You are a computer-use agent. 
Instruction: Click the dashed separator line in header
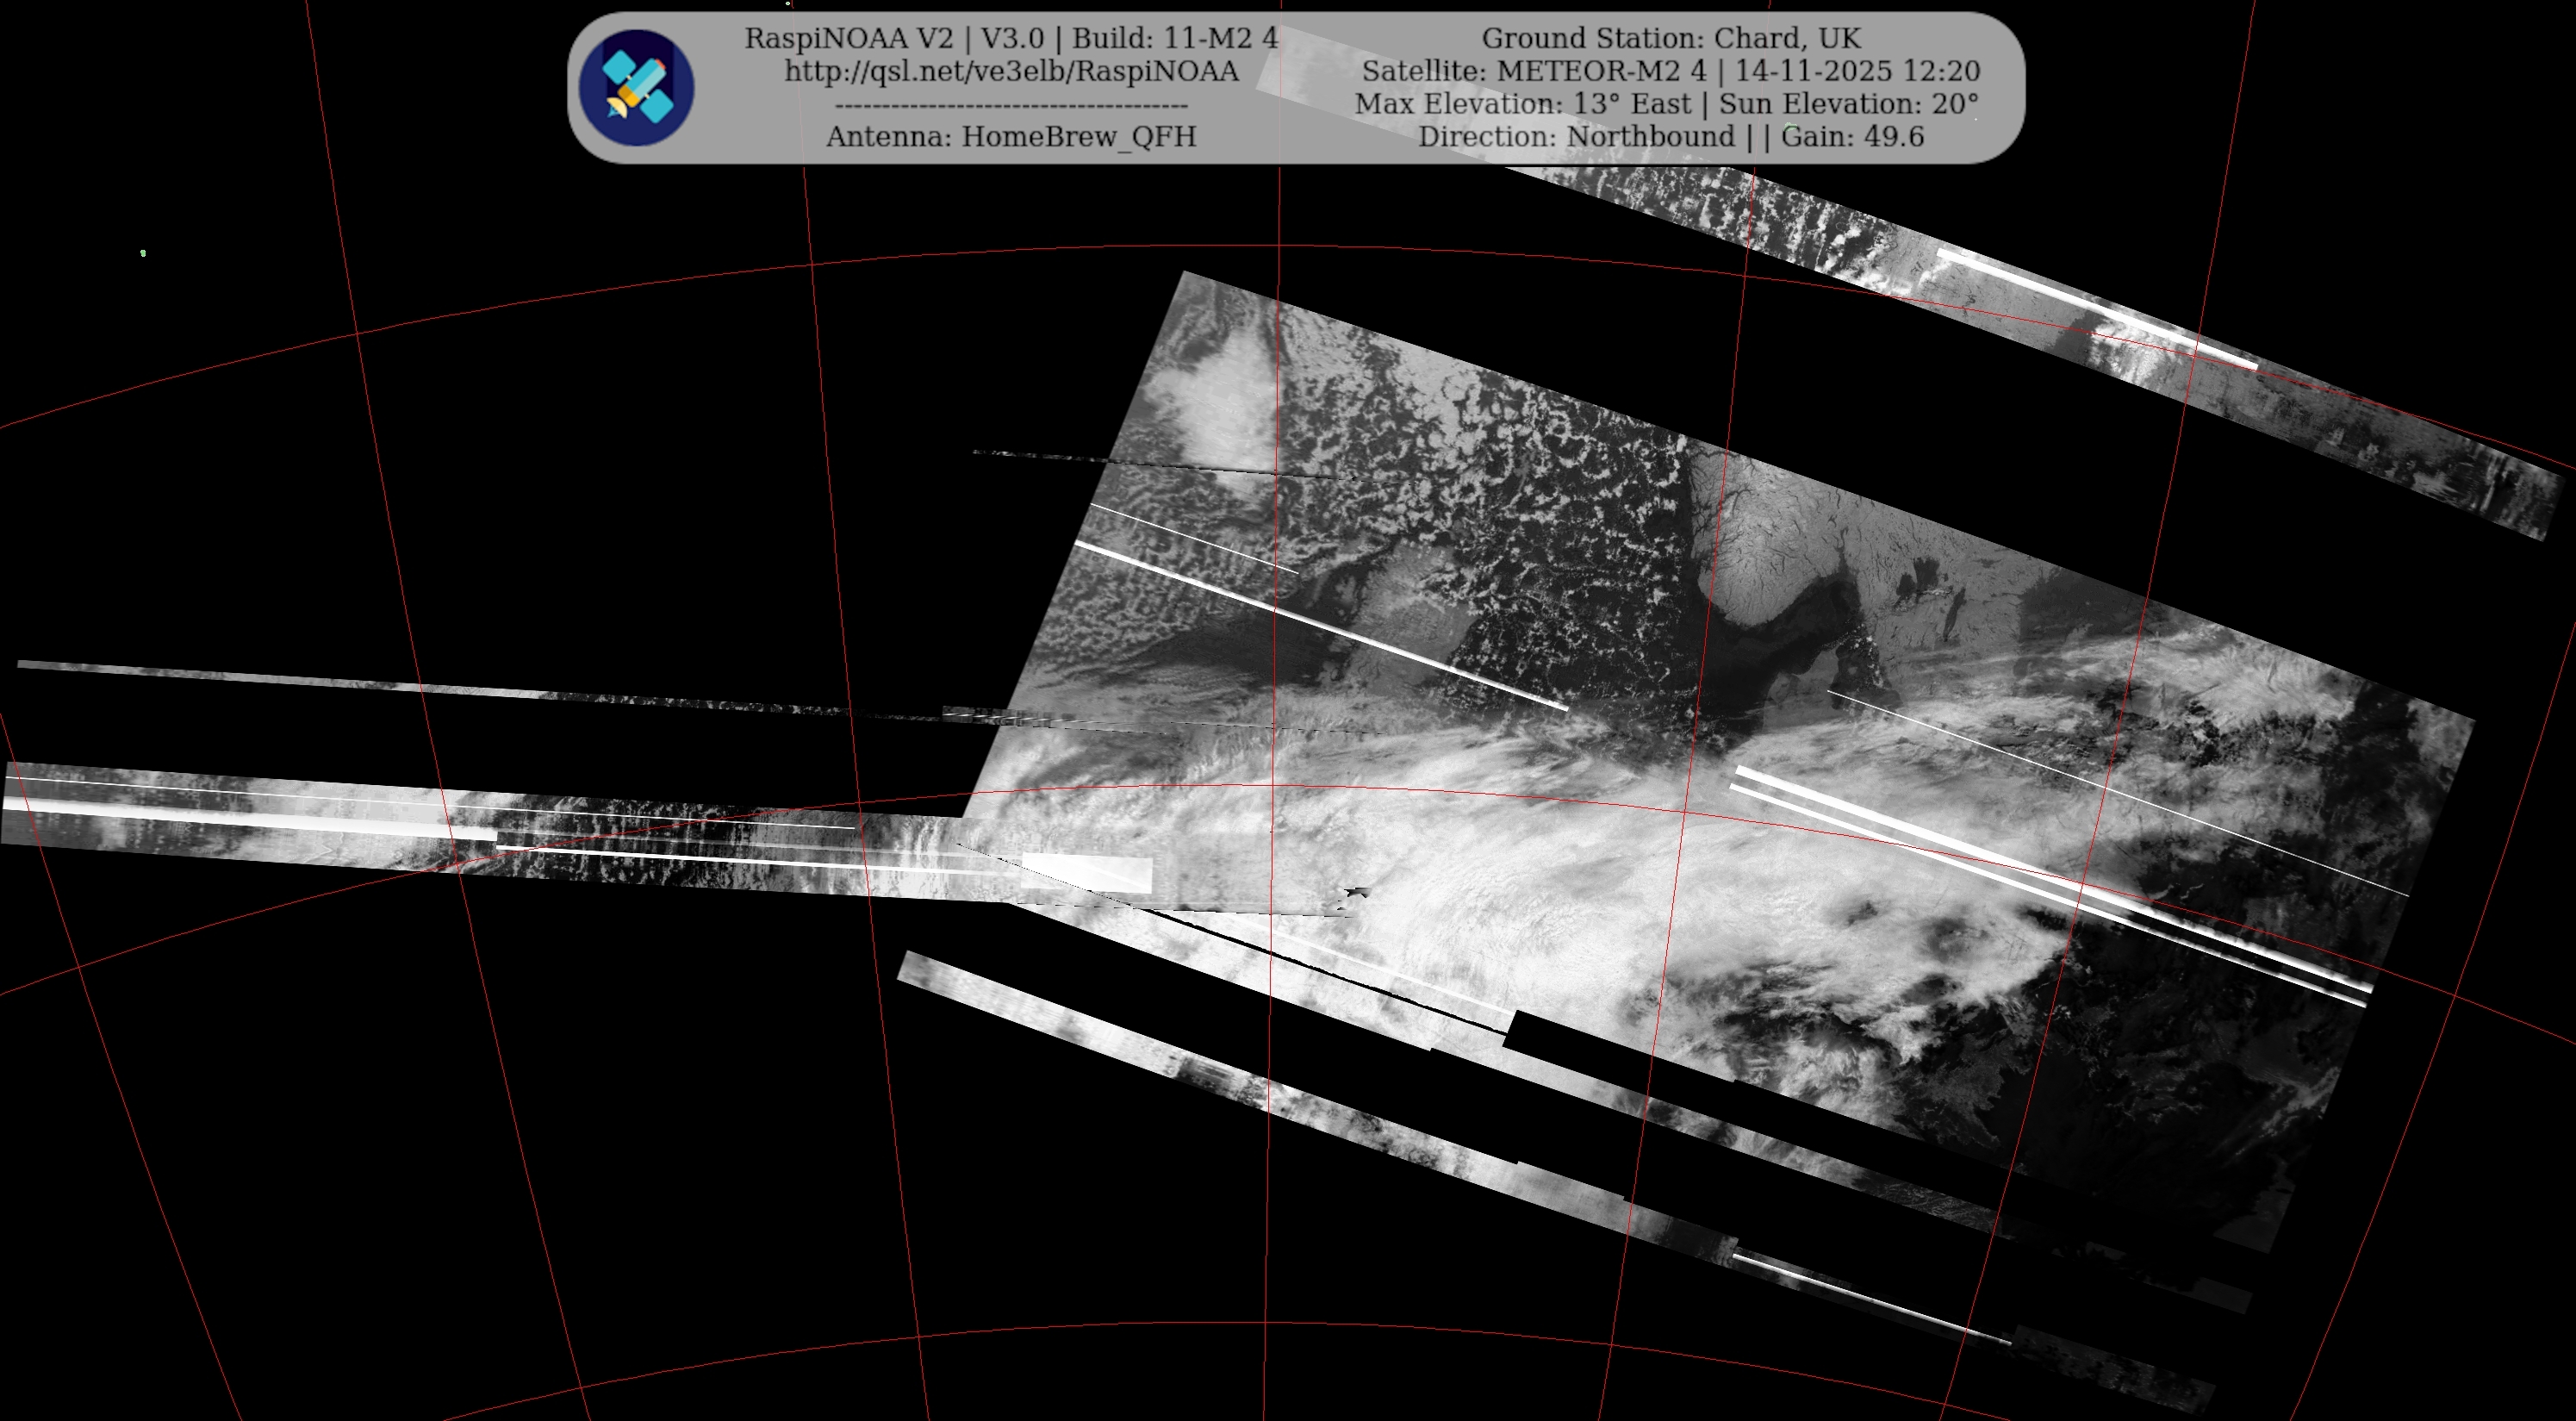(x=1011, y=105)
